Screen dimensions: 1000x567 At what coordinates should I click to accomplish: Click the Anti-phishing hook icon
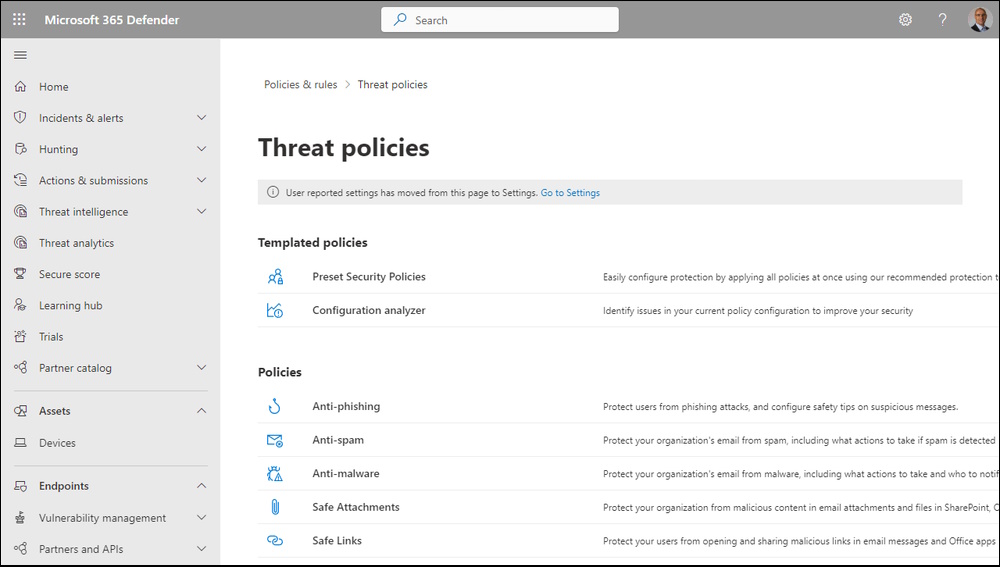coord(275,406)
